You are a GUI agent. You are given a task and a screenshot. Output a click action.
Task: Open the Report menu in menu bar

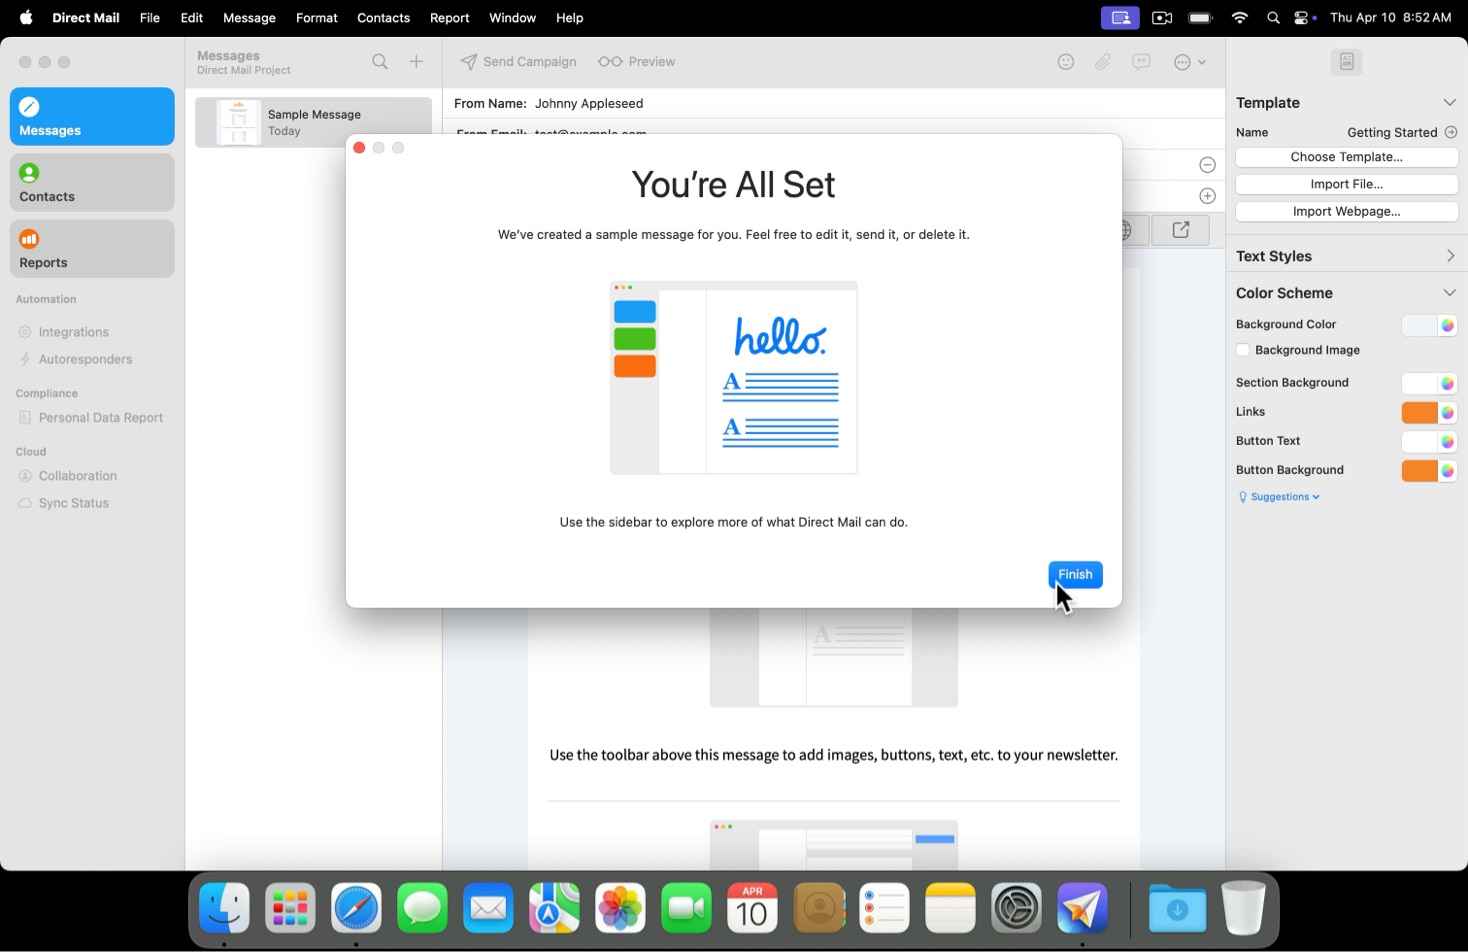(x=449, y=18)
